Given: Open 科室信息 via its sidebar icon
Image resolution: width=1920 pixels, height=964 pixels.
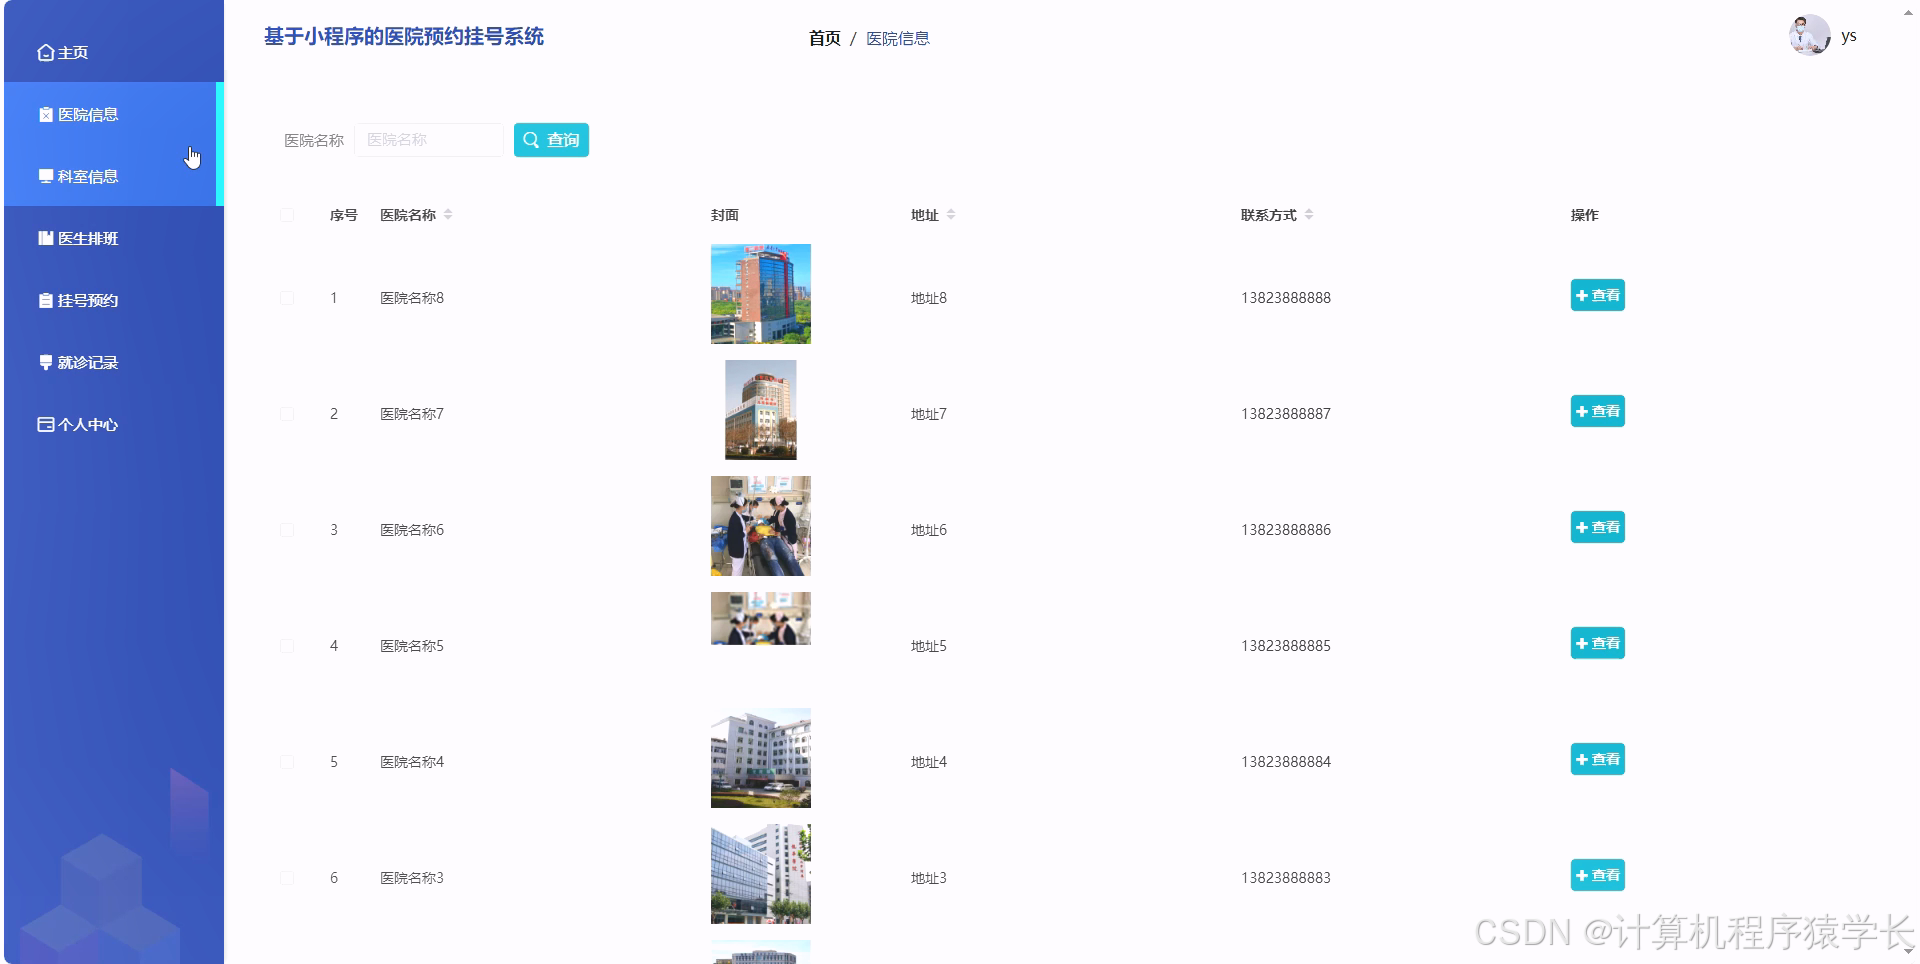Looking at the screenshot, I should point(44,176).
